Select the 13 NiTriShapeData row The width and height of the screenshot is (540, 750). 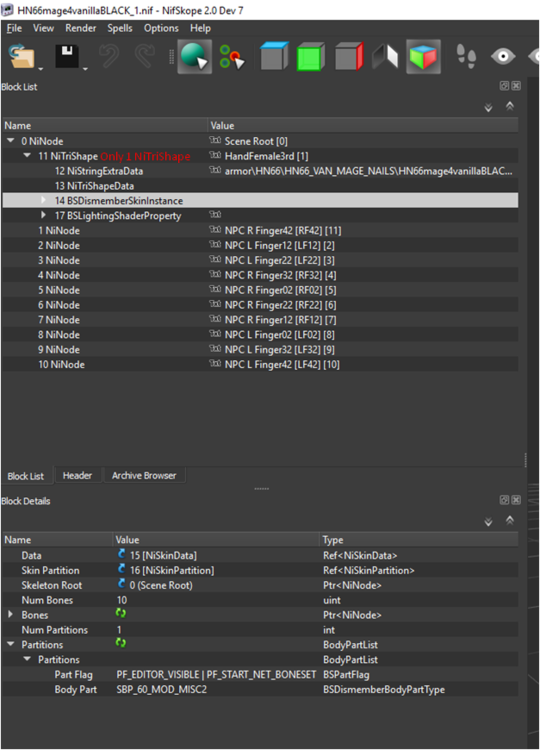coord(260,186)
